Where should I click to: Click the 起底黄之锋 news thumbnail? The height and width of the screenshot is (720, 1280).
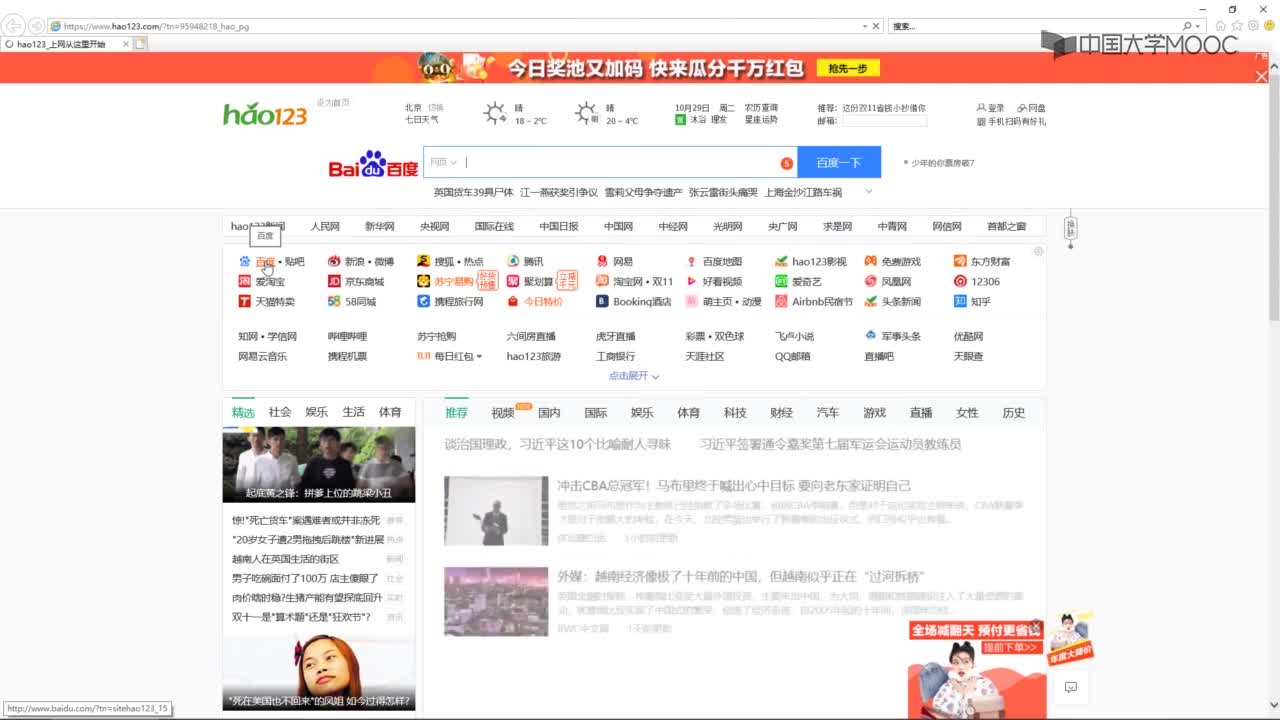[x=318, y=465]
